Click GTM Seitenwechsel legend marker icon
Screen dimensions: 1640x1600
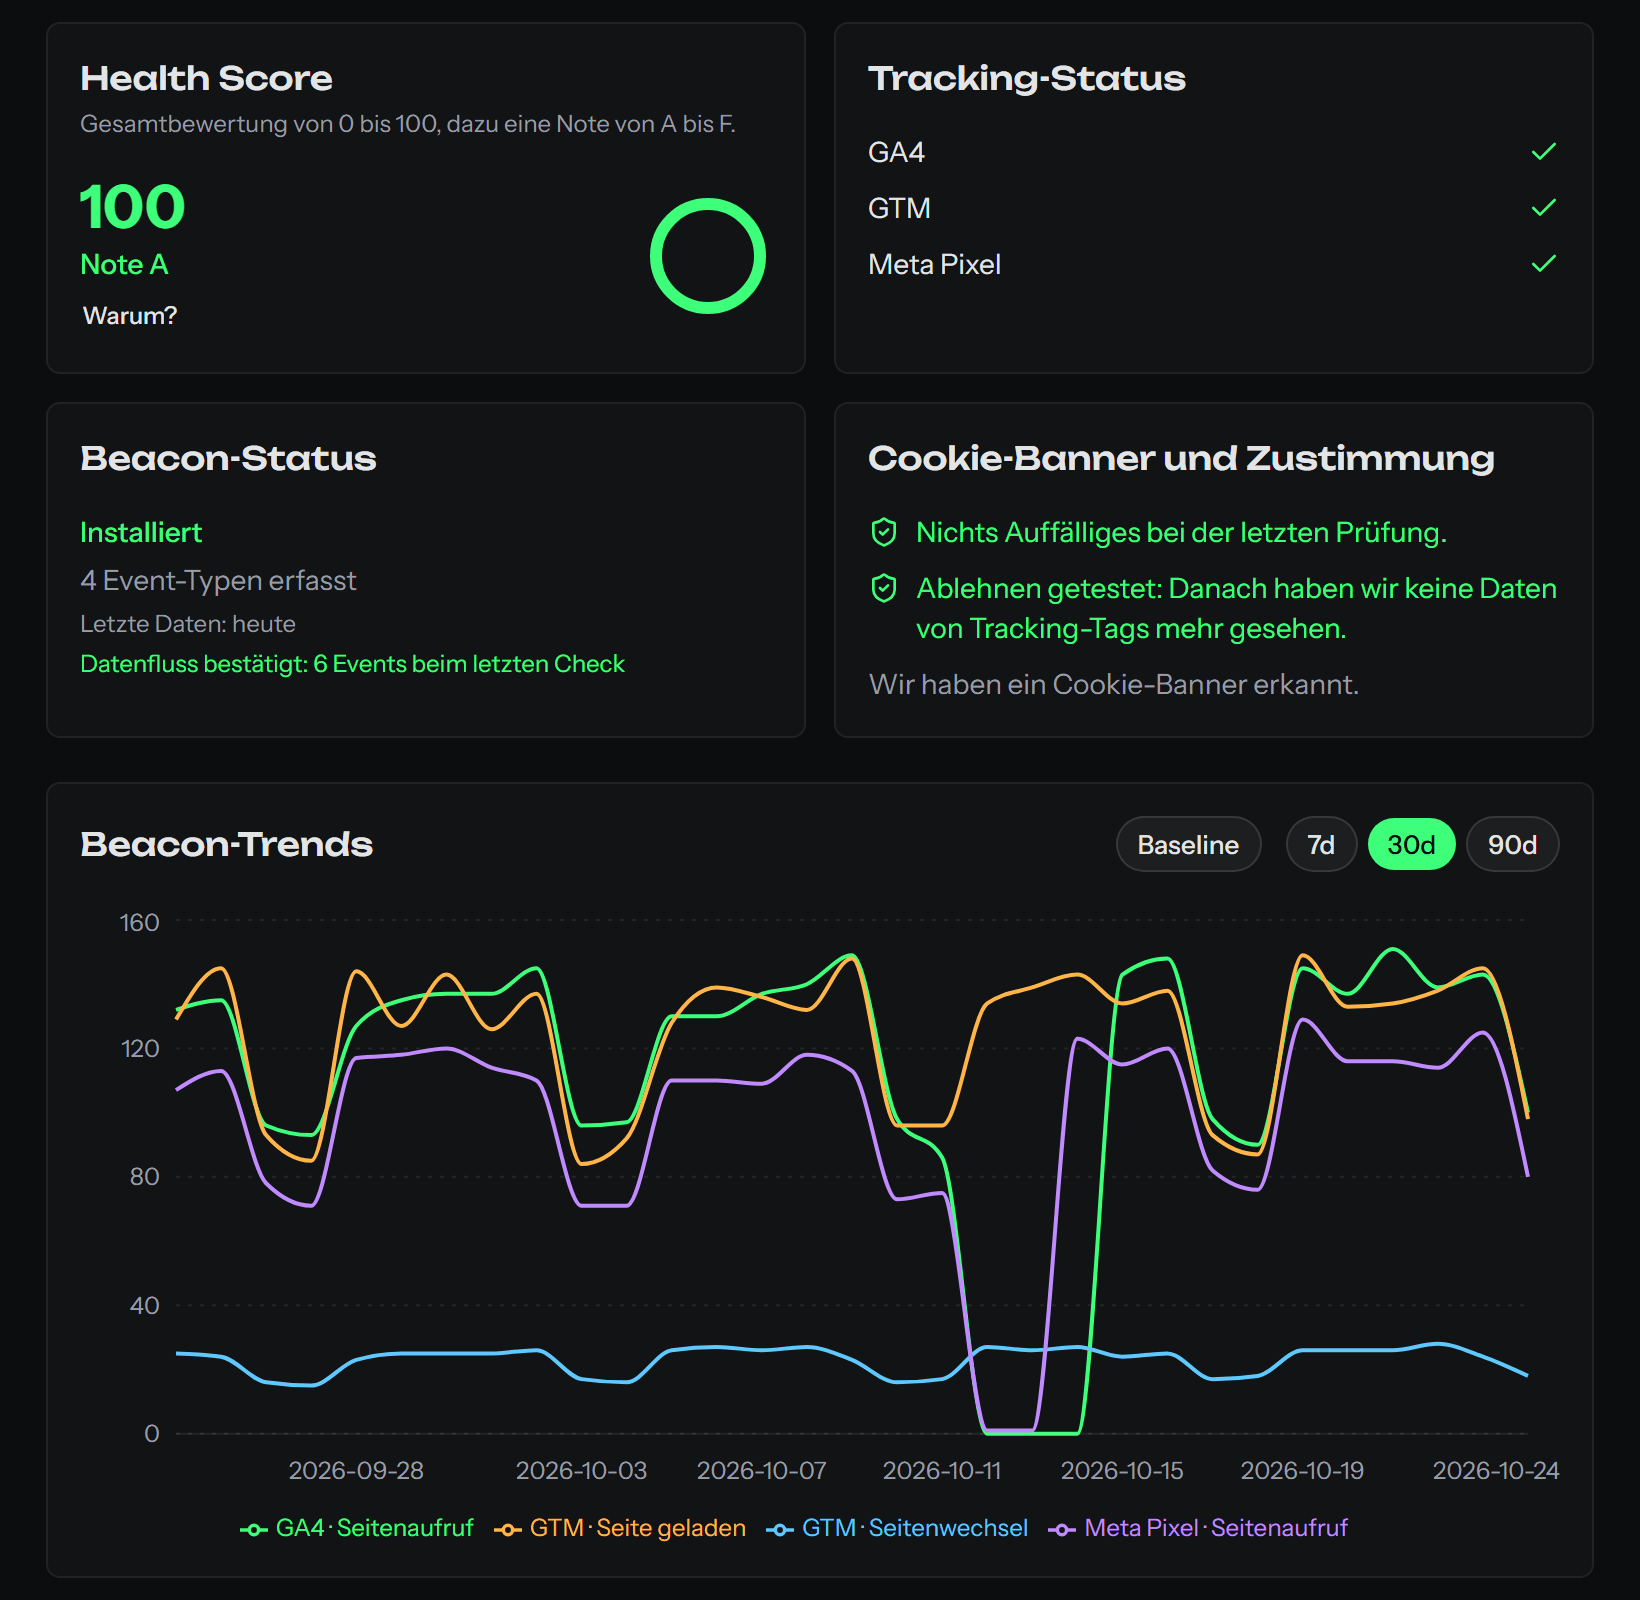pyautogui.click(x=780, y=1529)
